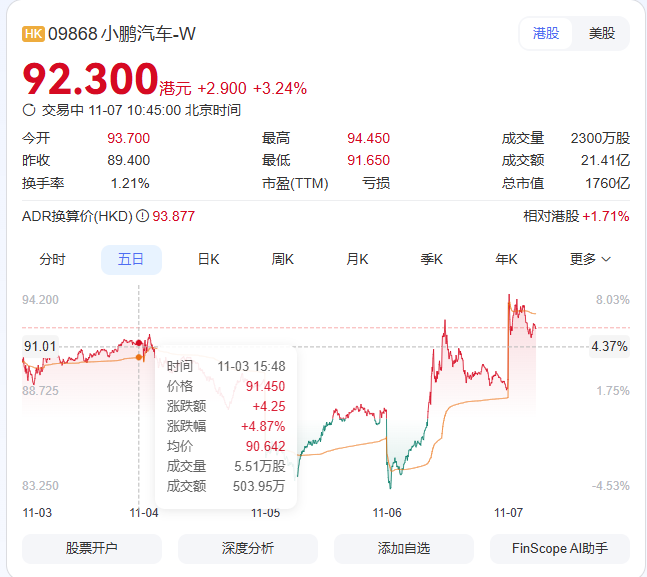This screenshot has width=647, height=577.
Task: Click the 股票开户 button
Action: [92, 549]
